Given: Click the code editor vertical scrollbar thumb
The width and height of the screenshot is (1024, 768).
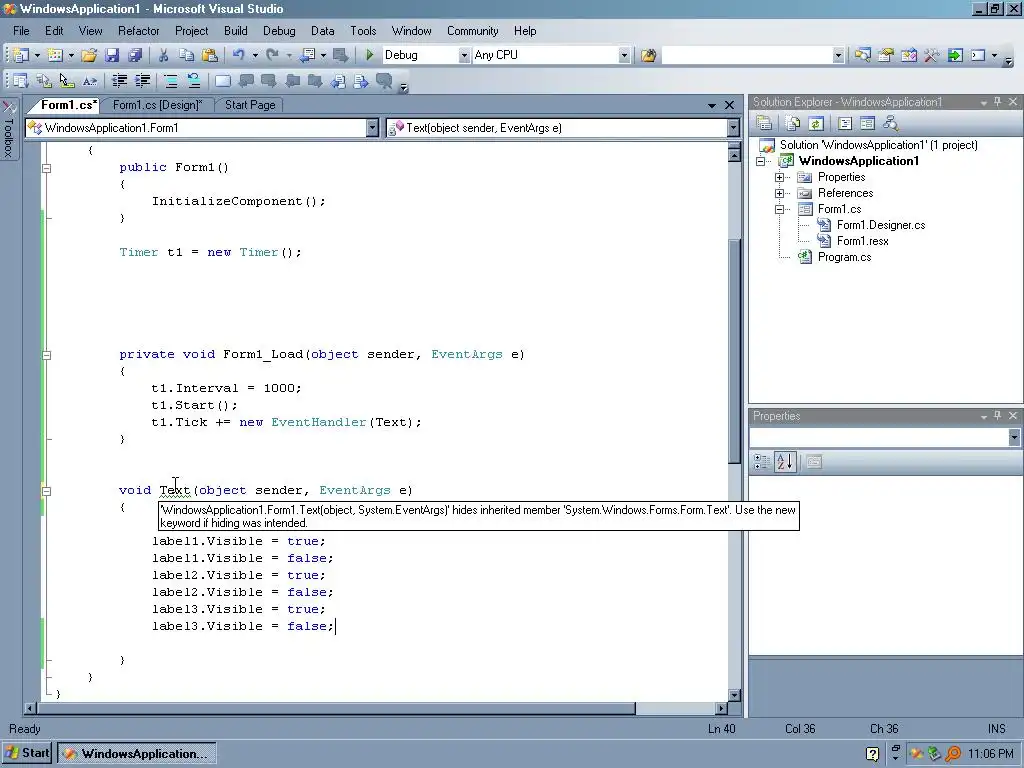Looking at the screenshot, I should point(734,351).
